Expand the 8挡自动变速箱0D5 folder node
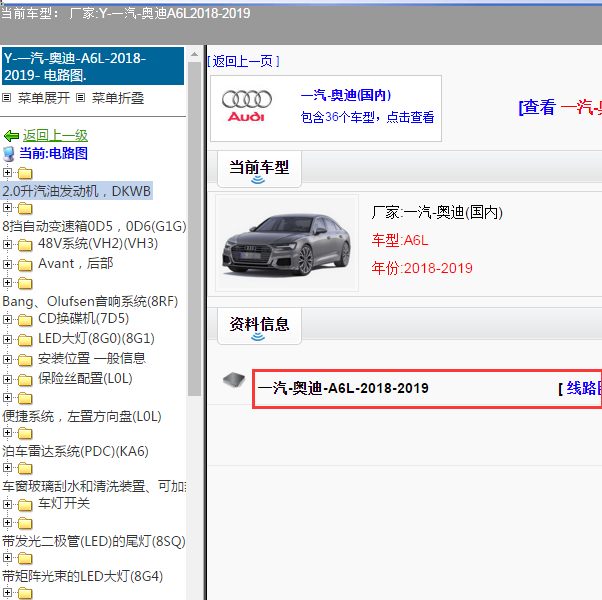Viewport: 602px width, 600px height. pyautogui.click(x=7, y=208)
